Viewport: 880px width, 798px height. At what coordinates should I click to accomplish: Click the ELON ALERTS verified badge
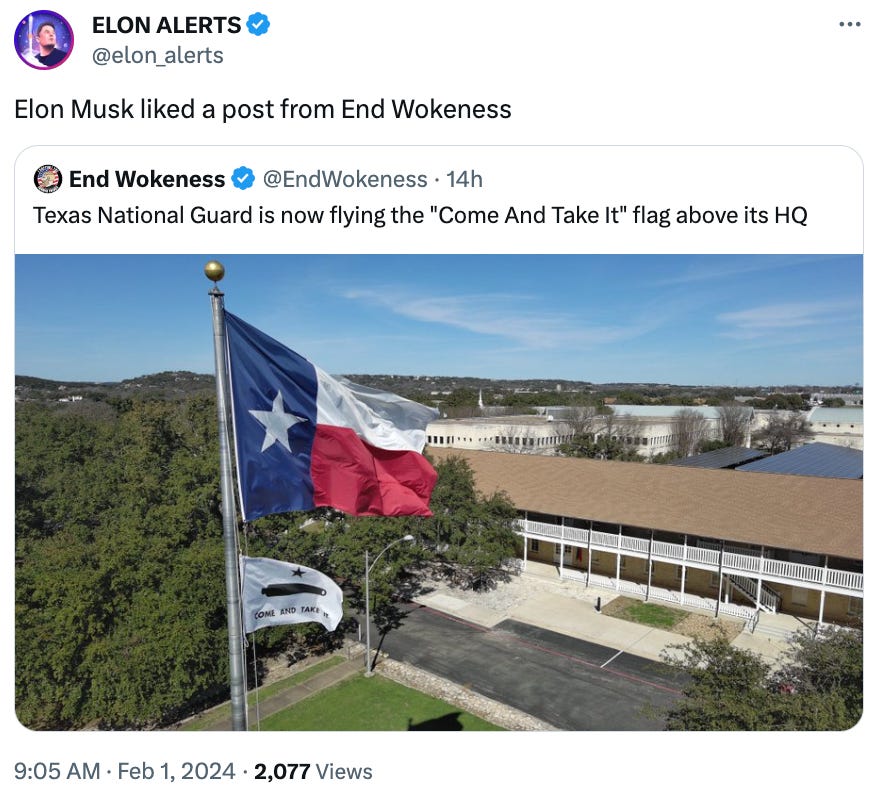tap(258, 25)
